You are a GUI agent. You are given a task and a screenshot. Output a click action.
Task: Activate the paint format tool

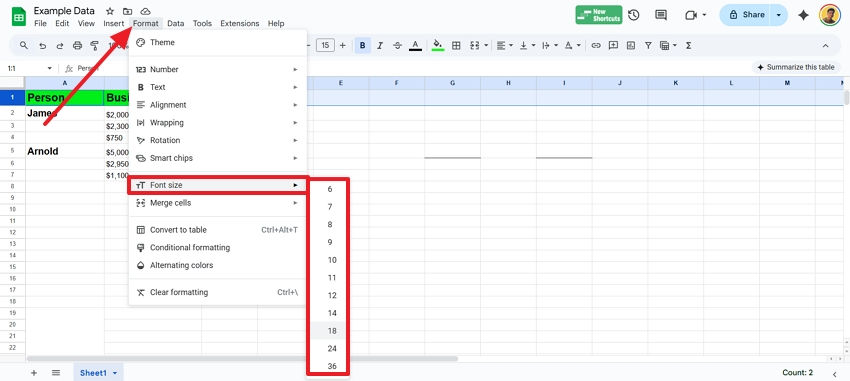point(95,46)
